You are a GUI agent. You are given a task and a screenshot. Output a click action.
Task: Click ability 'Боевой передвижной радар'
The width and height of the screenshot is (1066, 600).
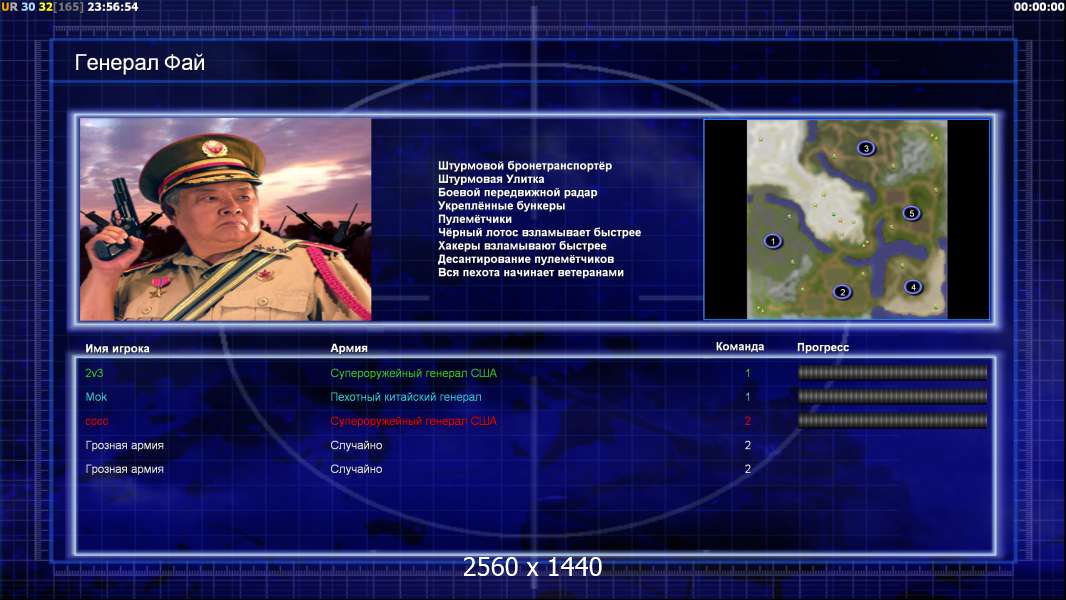(x=517, y=192)
